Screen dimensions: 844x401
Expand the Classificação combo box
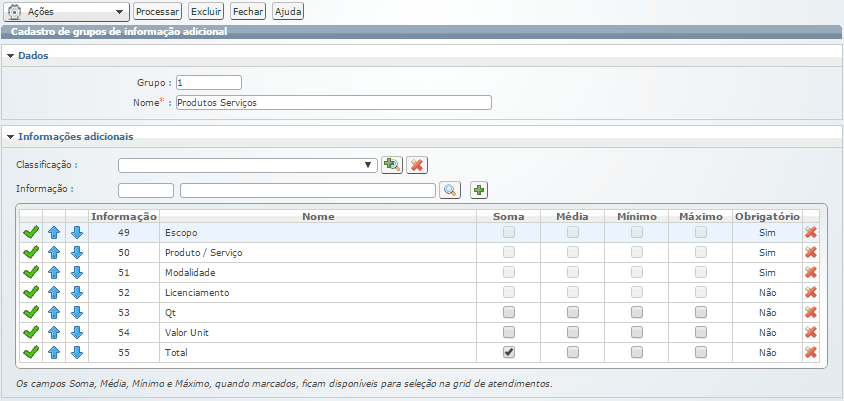pyautogui.click(x=370, y=165)
